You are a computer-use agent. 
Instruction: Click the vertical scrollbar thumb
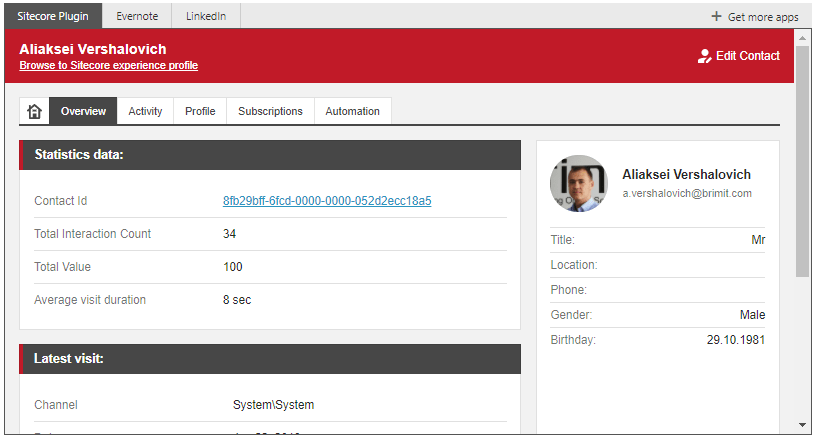(802, 161)
